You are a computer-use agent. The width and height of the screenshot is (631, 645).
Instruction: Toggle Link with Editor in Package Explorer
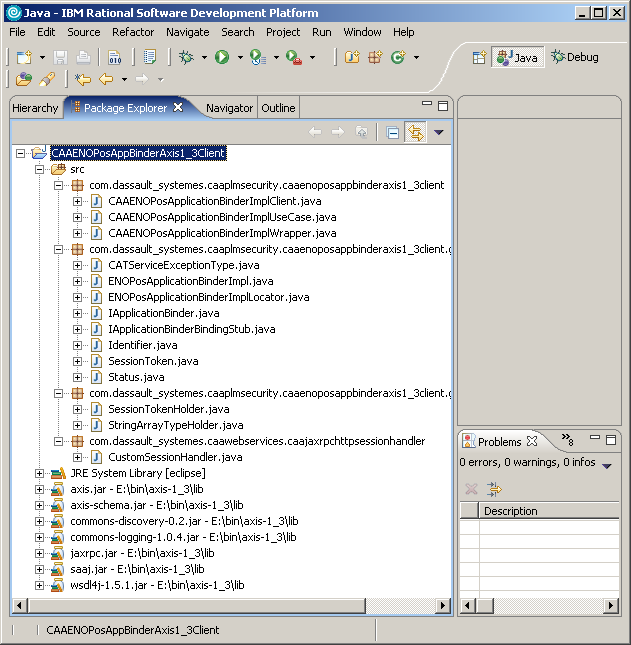click(415, 132)
